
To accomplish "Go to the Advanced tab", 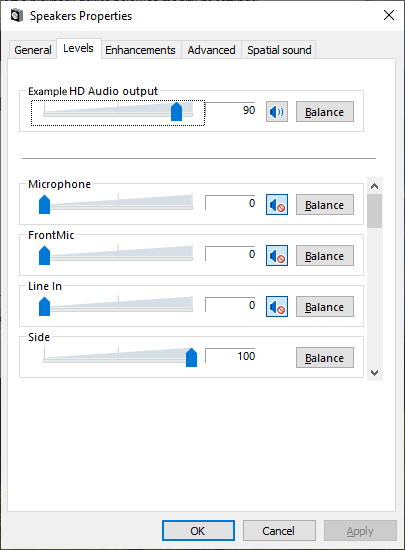I will click(211, 50).
